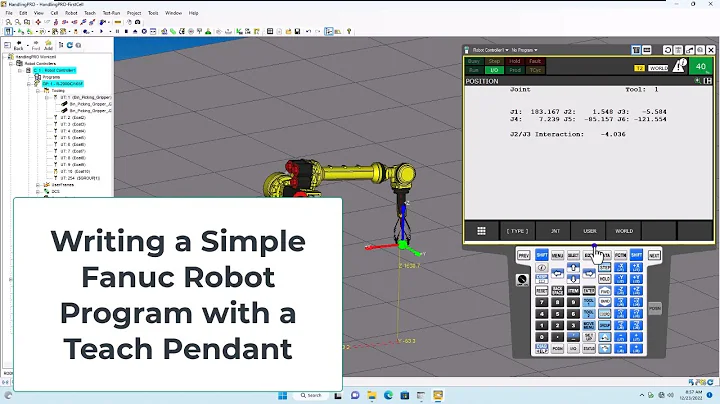720x404 pixels.
Task: Click the pendant screen zoom icon
Action: point(698,81)
